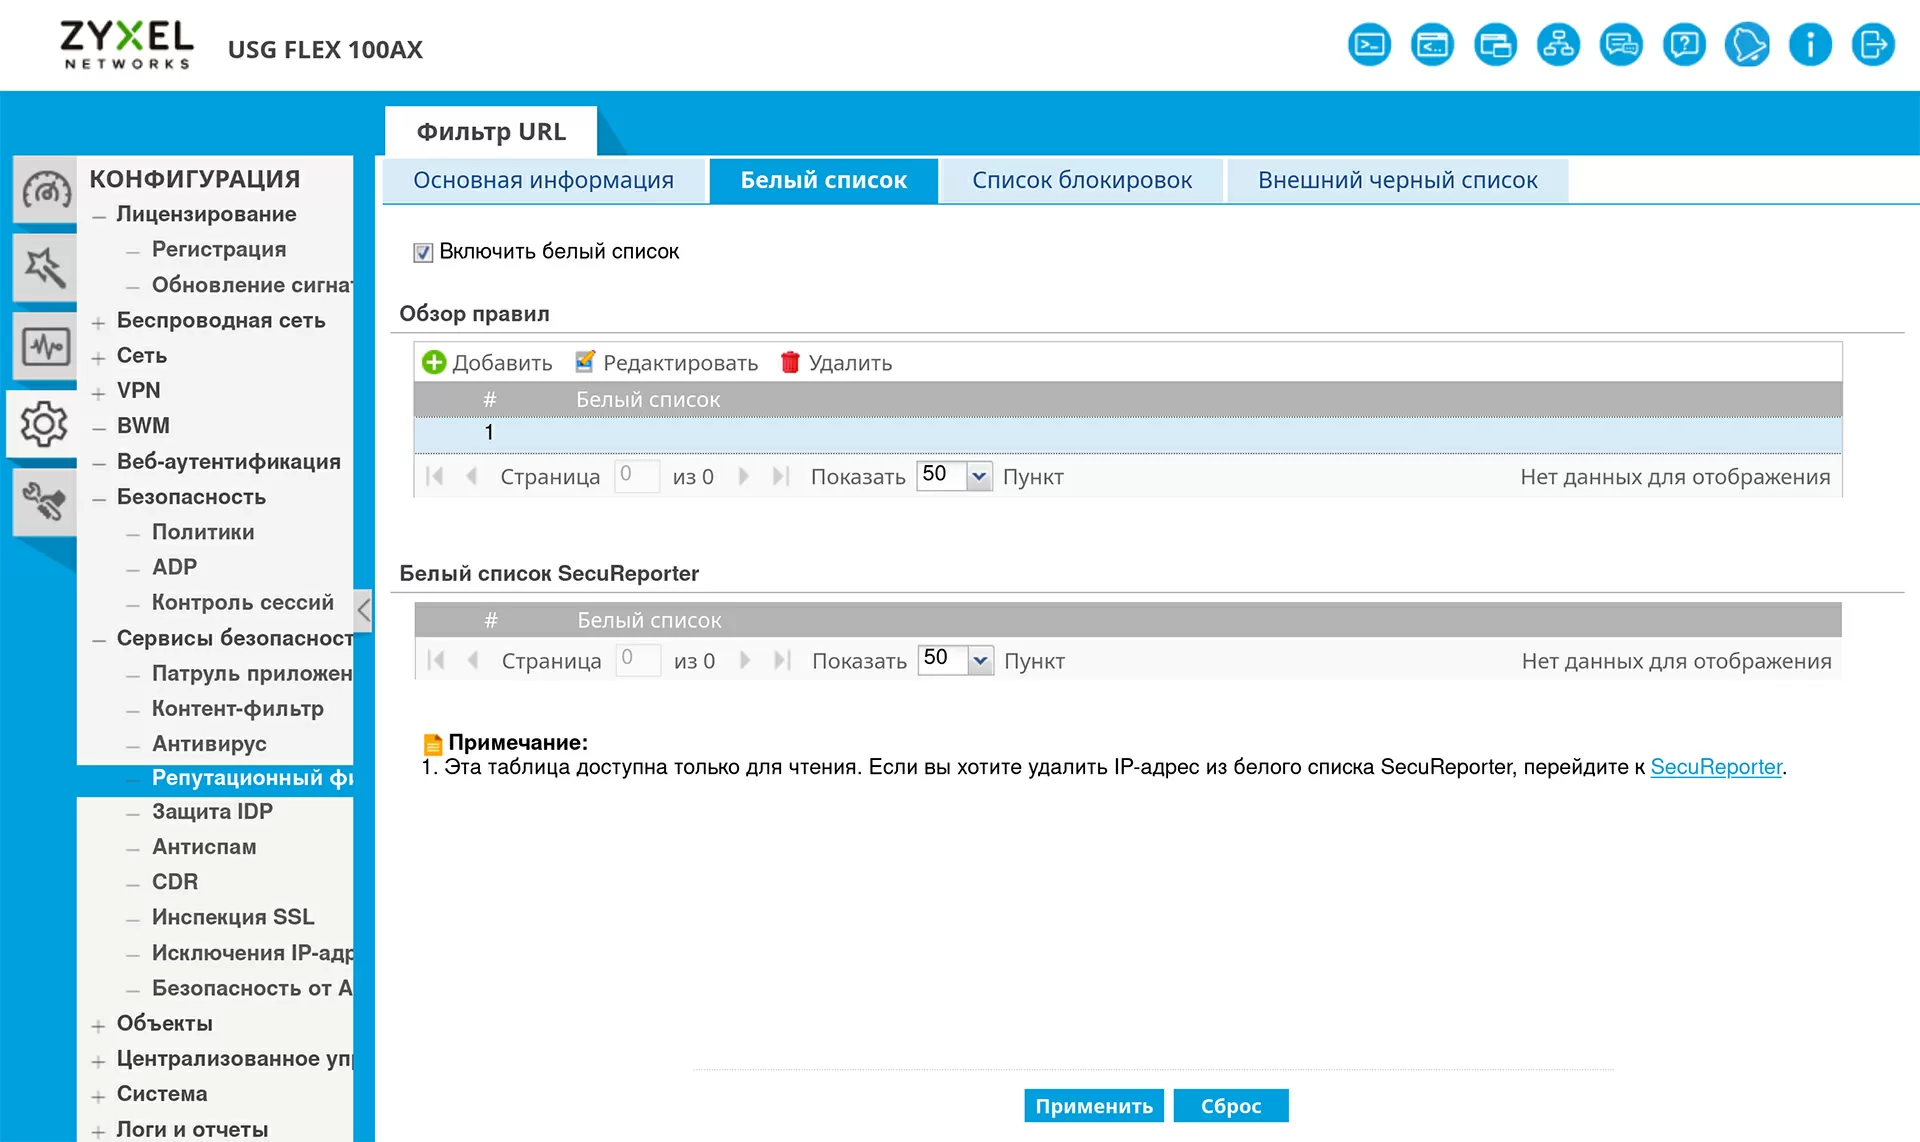This screenshot has height=1142, width=1920.
Task: Expand the Логи и отчеты tree node
Action: point(98,1132)
